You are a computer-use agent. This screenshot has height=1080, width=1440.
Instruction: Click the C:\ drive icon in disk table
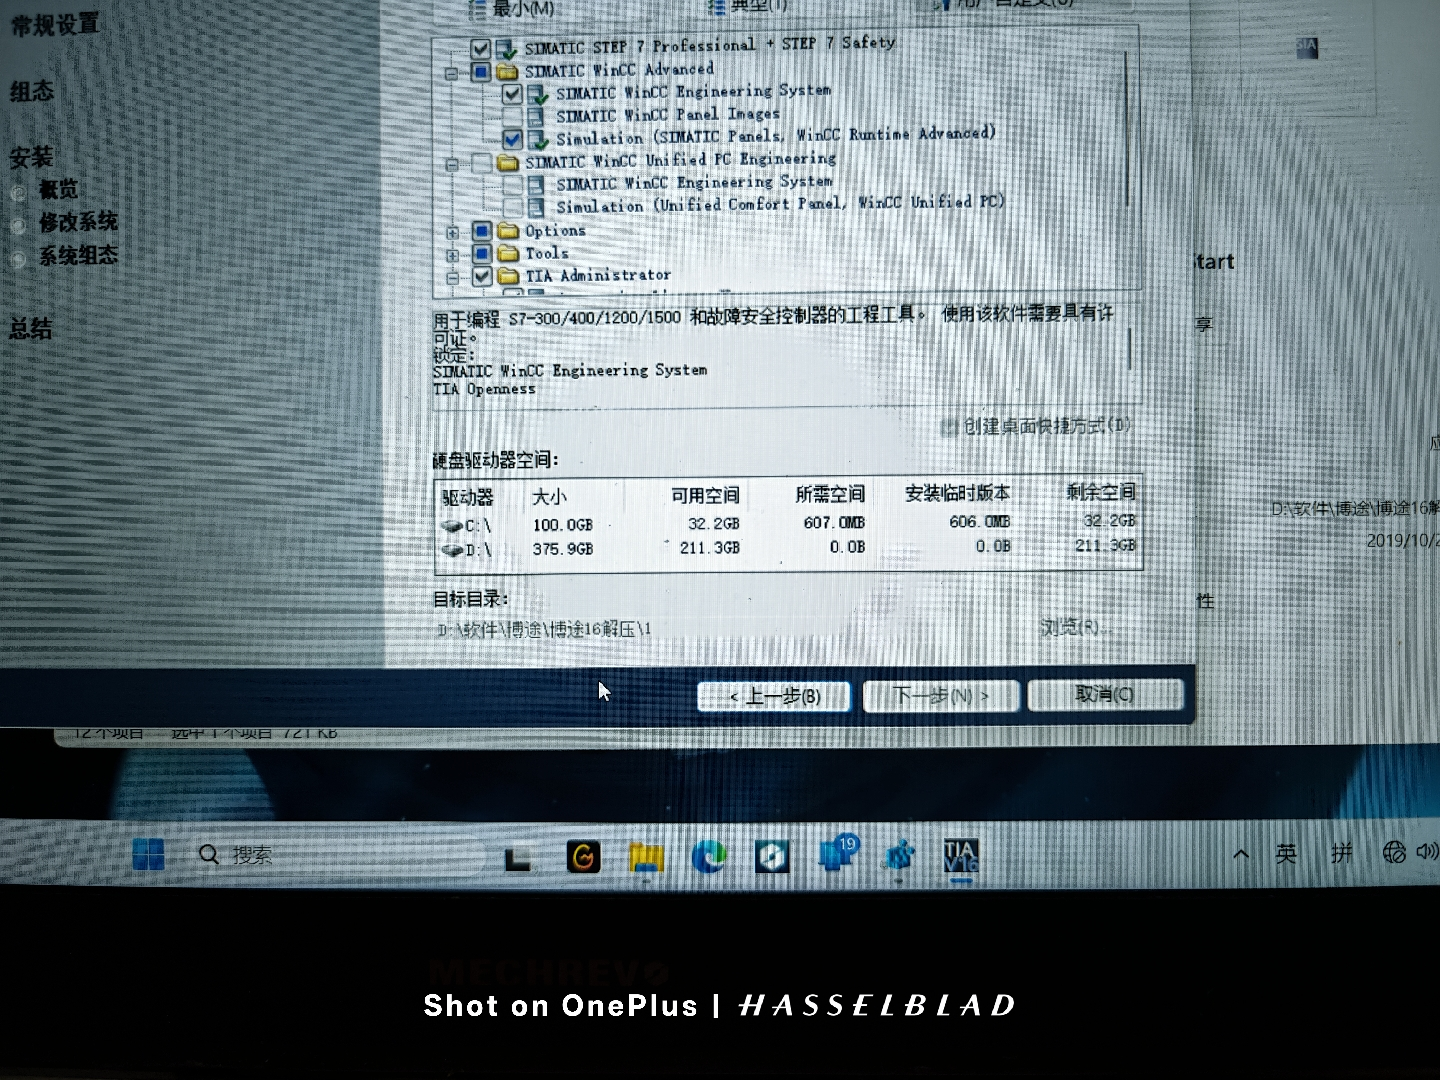452,526
